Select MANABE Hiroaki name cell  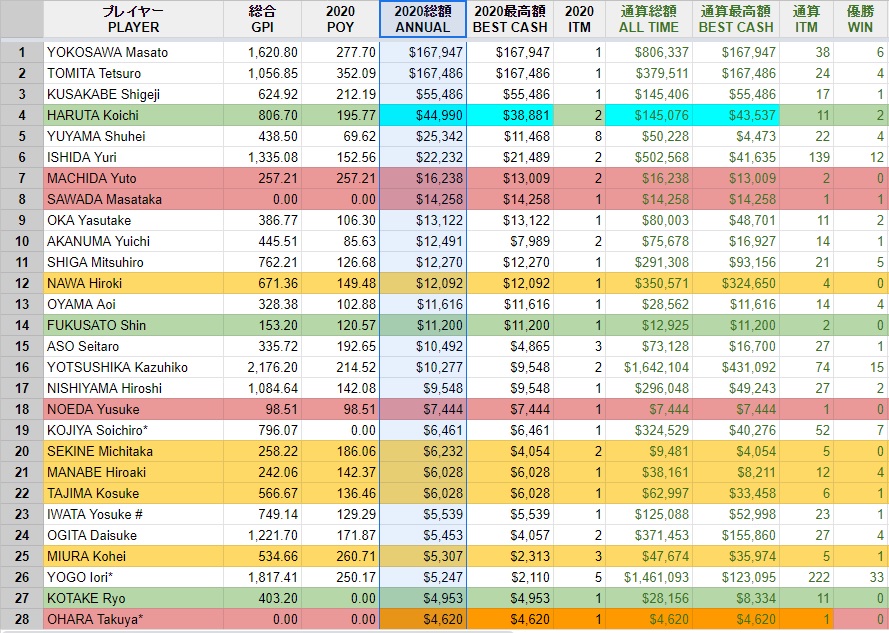pos(133,472)
